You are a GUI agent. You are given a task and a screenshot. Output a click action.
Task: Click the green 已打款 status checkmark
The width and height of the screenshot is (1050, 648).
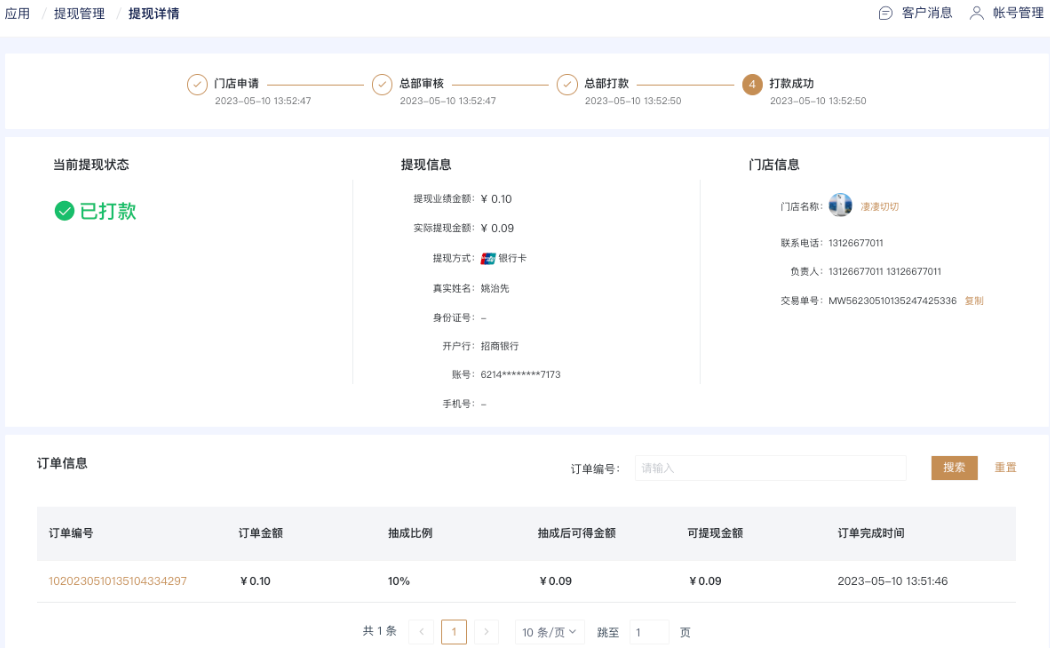(64, 211)
